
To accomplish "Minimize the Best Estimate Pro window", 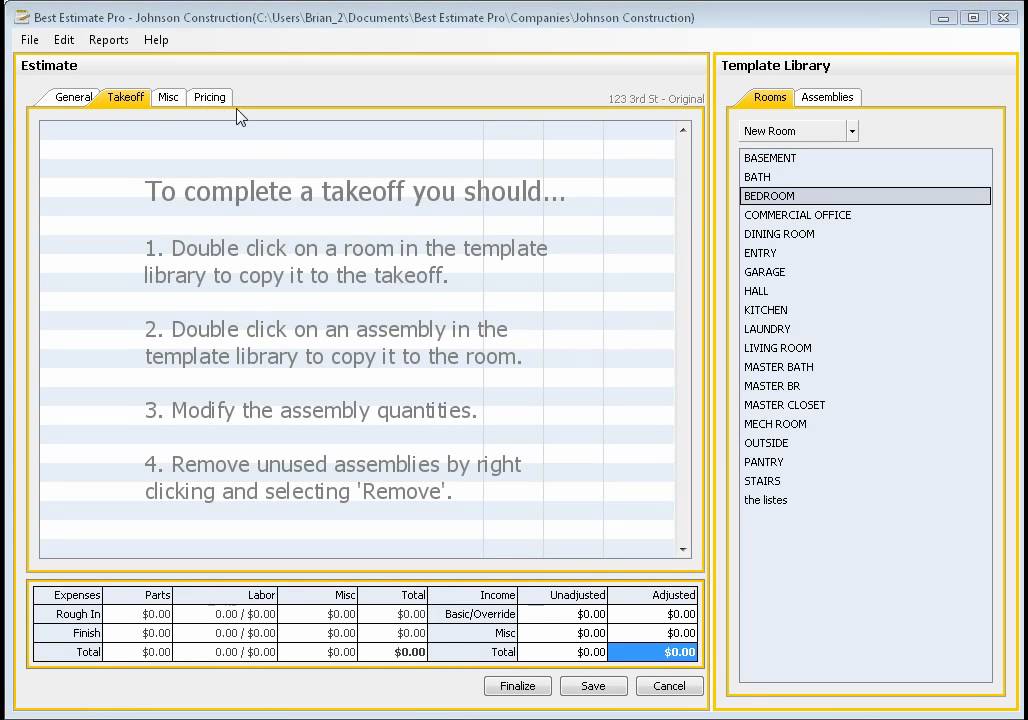I will click(x=943, y=18).
